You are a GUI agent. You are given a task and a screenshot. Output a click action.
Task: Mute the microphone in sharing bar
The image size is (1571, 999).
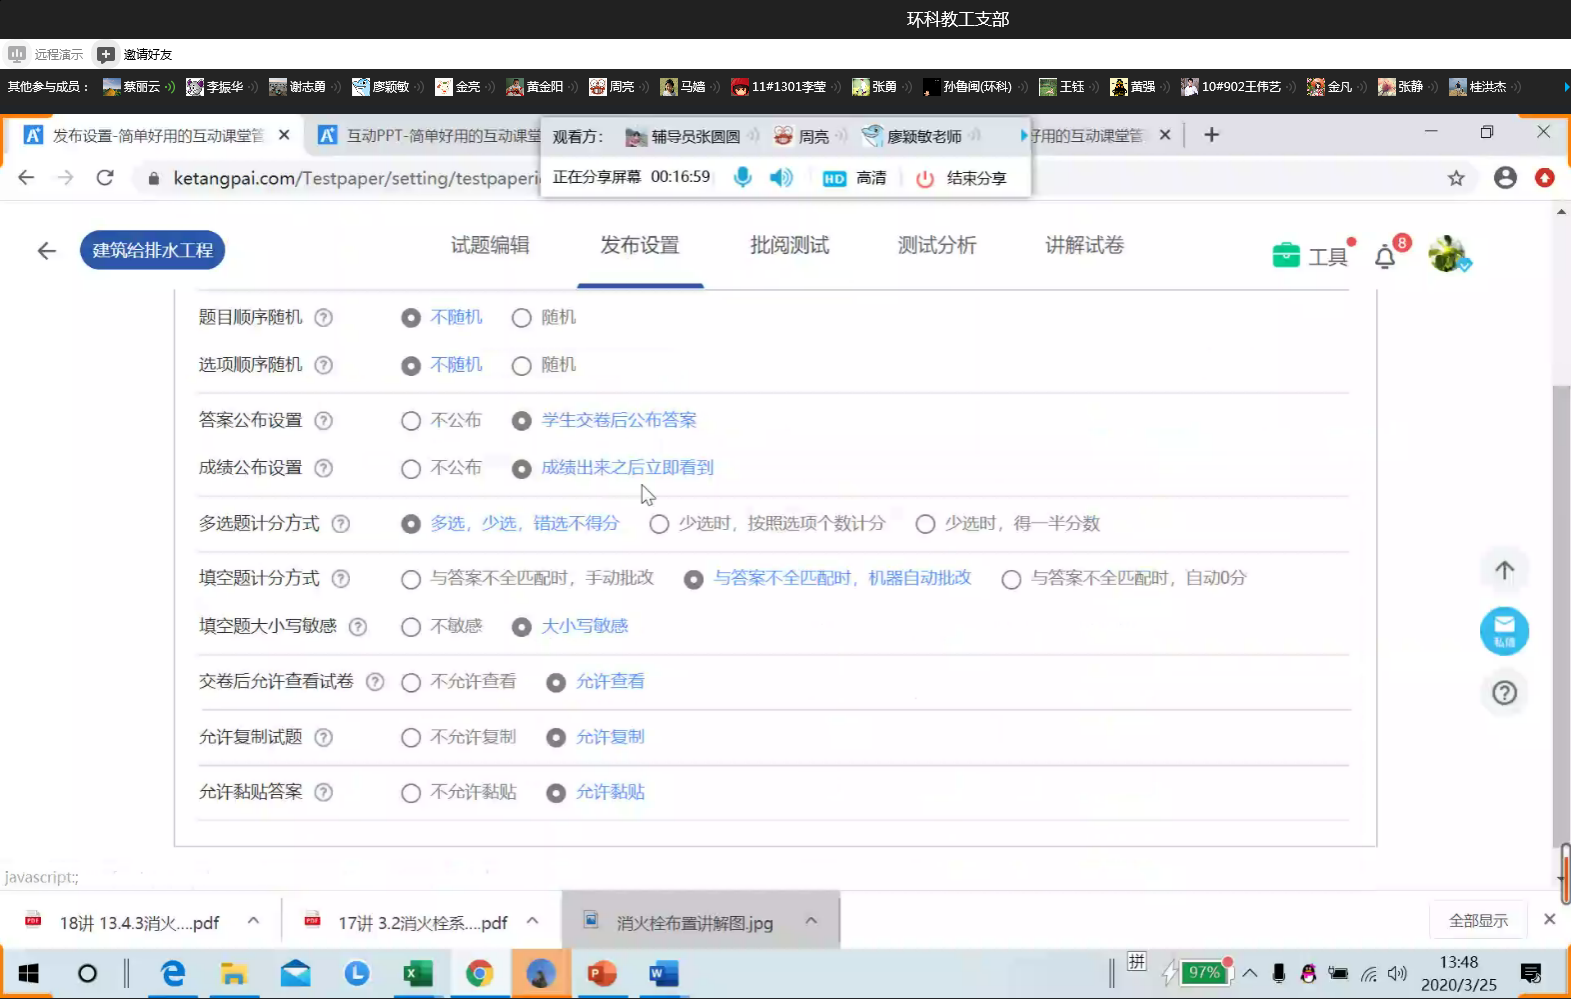[742, 178]
